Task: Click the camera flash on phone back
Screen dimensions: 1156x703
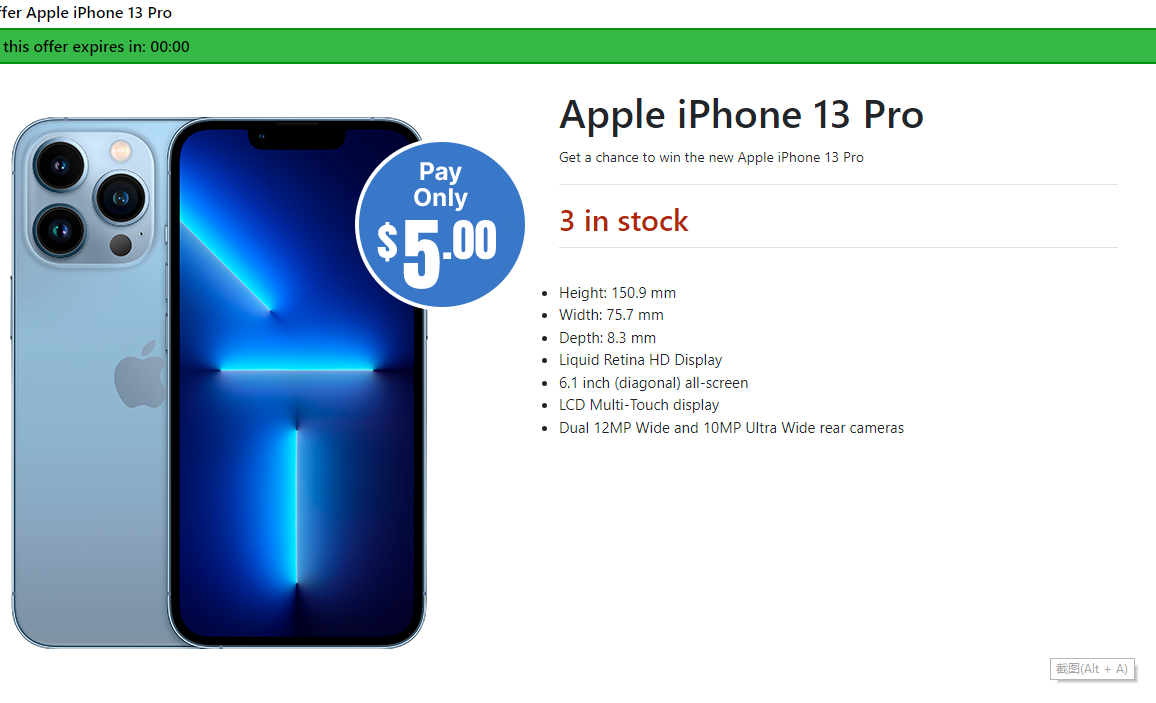Action: [120, 151]
